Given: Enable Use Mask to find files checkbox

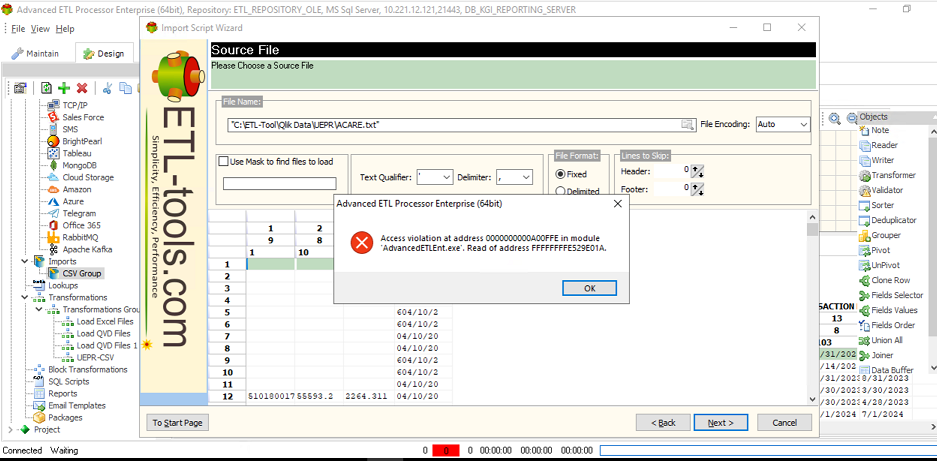Looking at the screenshot, I should [x=224, y=161].
